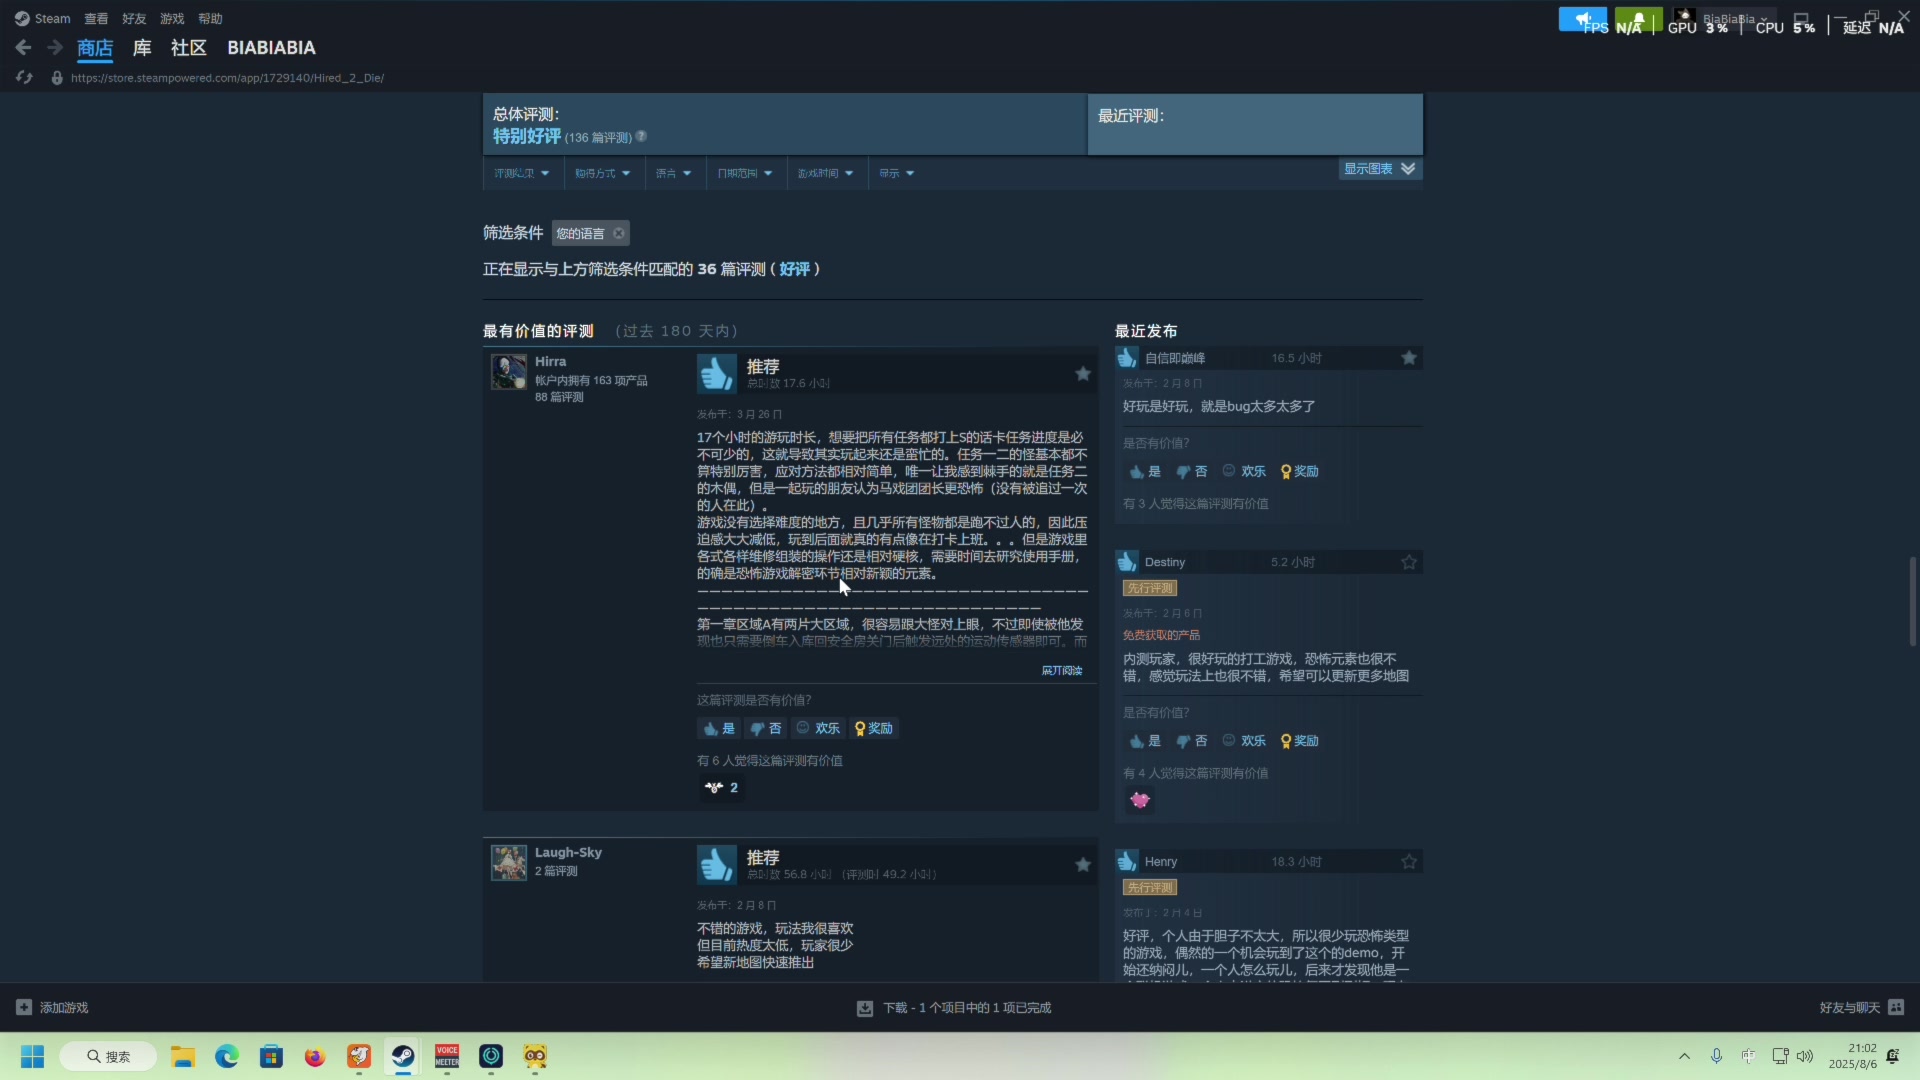Click the help question mark beside 136 reviews
The height and width of the screenshot is (1080, 1920).
pyautogui.click(x=641, y=136)
